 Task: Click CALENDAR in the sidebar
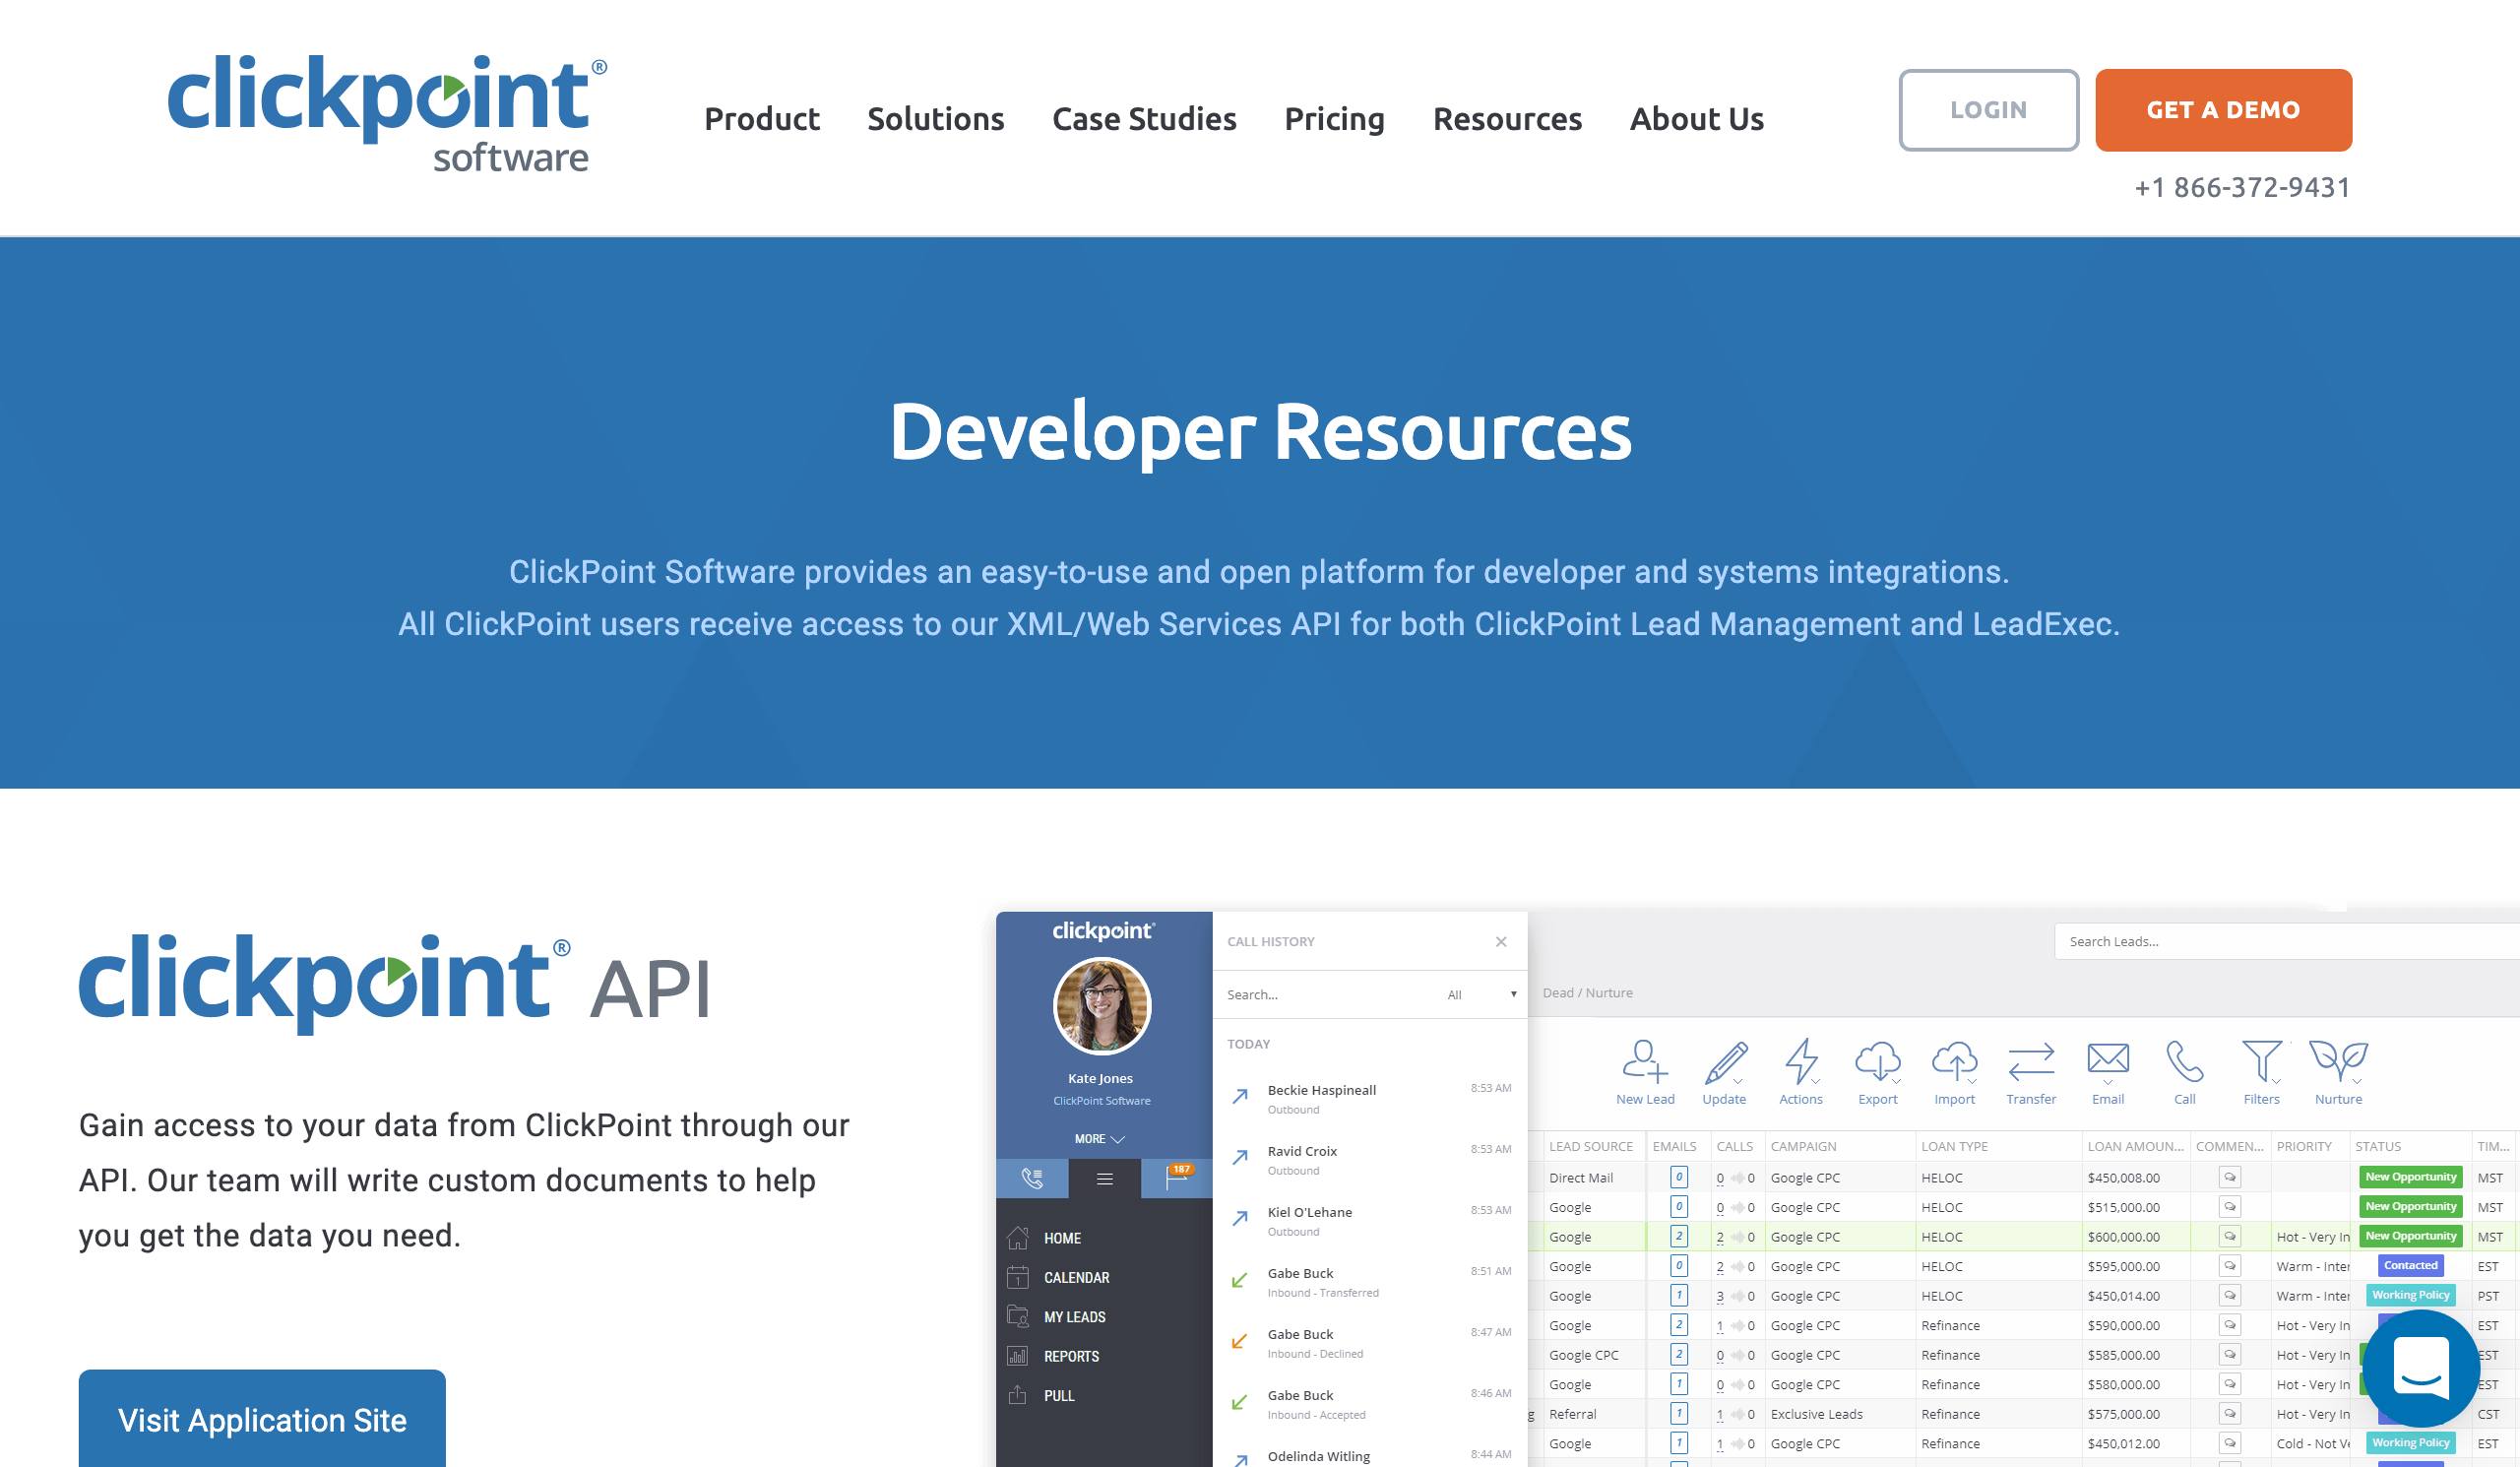click(x=1076, y=1277)
